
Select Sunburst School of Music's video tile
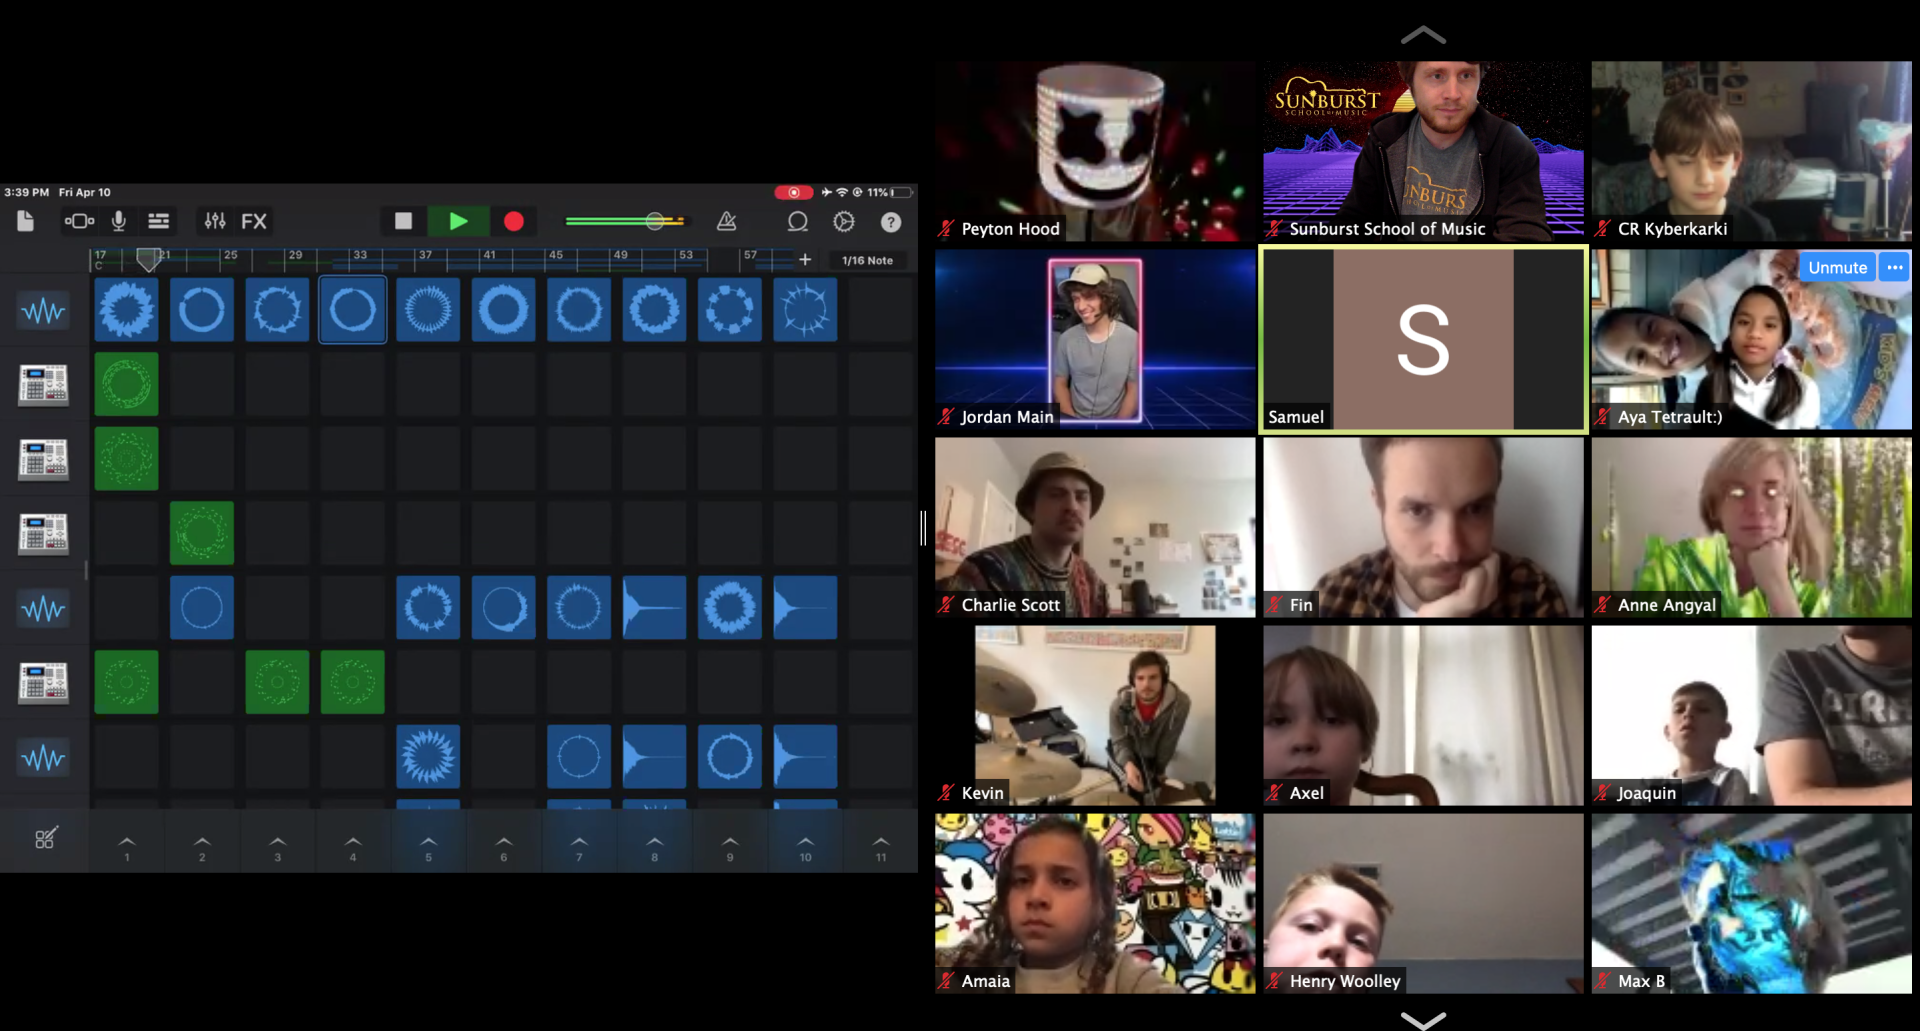tap(1423, 151)
